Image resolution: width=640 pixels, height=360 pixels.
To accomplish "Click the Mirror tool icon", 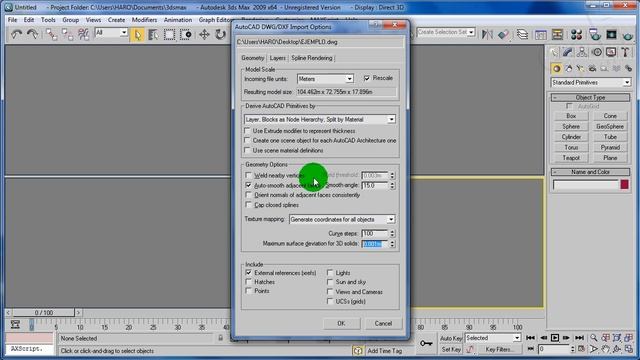I will (487, 35).
